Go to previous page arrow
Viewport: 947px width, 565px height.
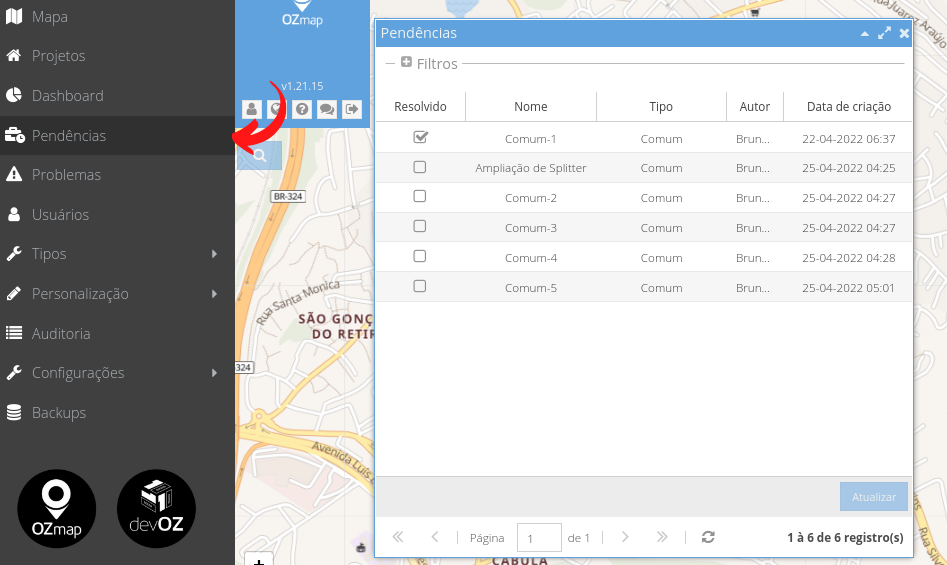435,537
